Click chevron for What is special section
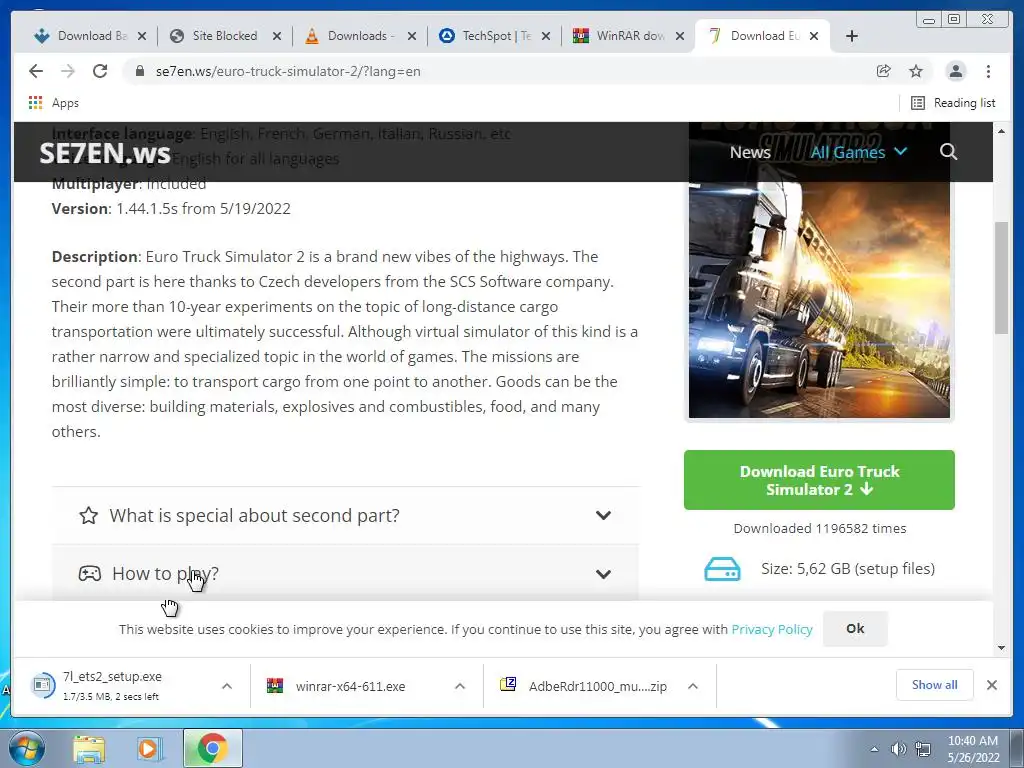This screenshot has height=768, width=1024. pyautogui.click(x=603, y=515)
